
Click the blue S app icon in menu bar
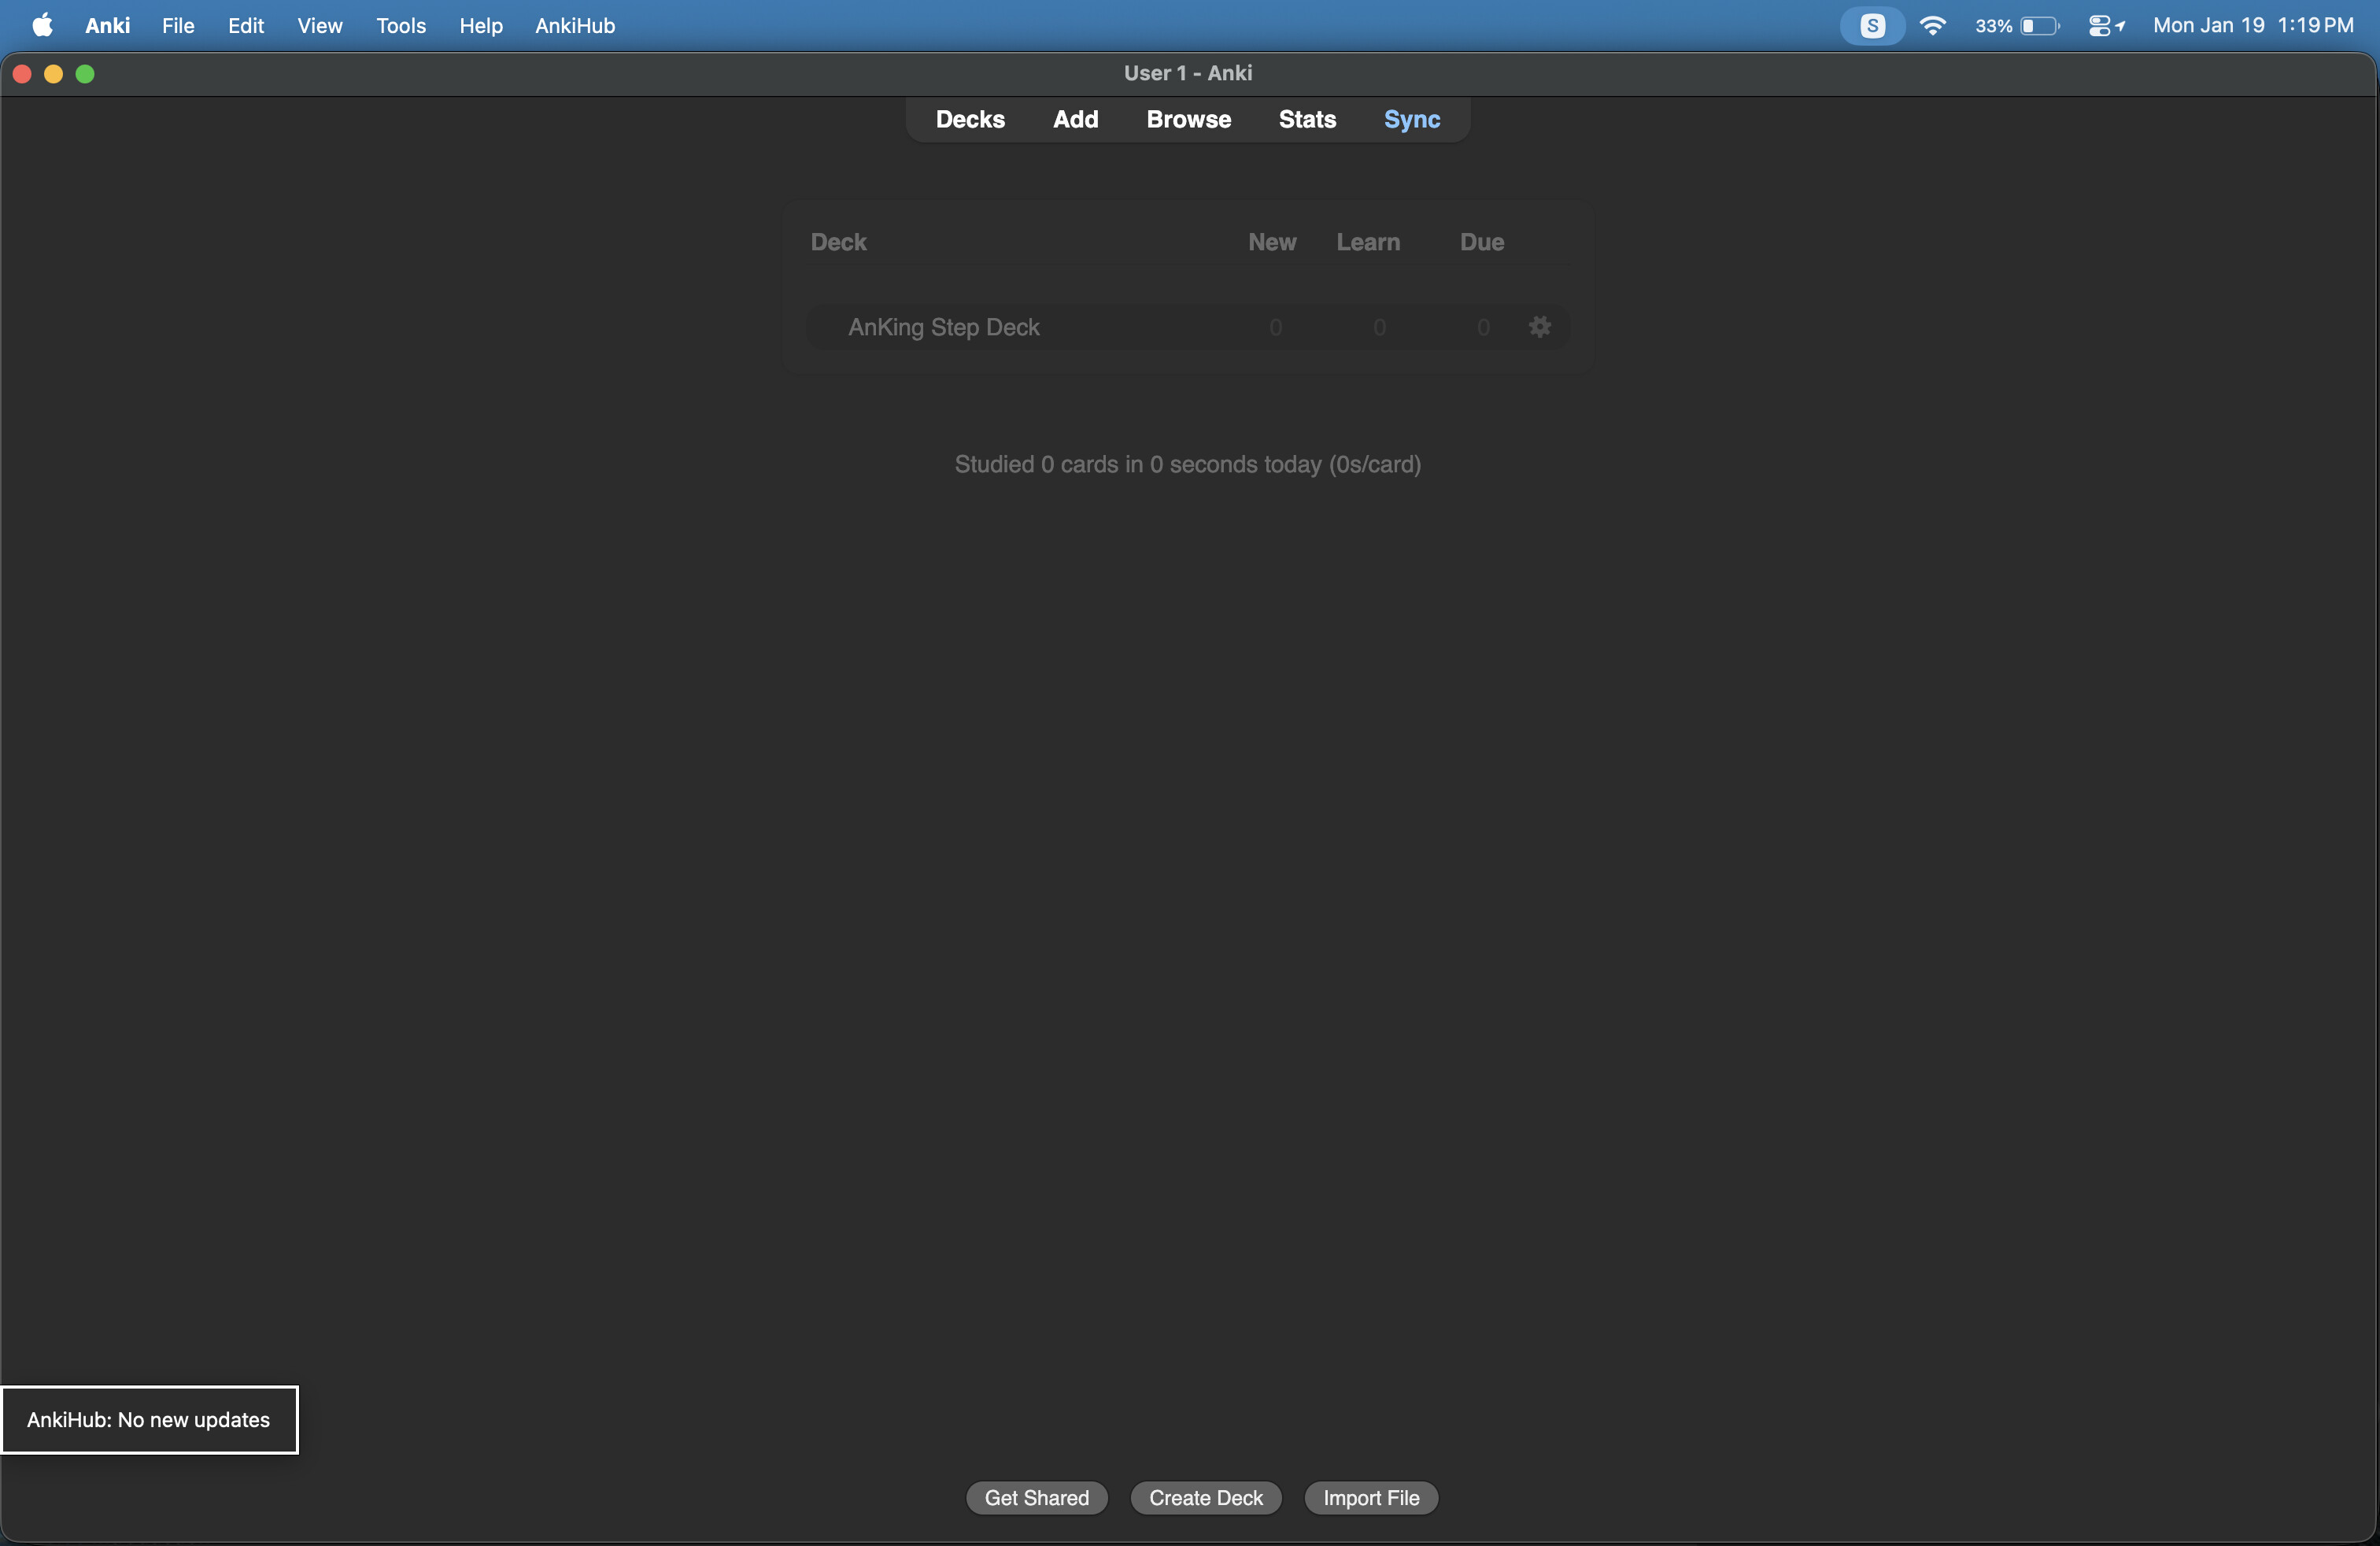point(1872,25)
